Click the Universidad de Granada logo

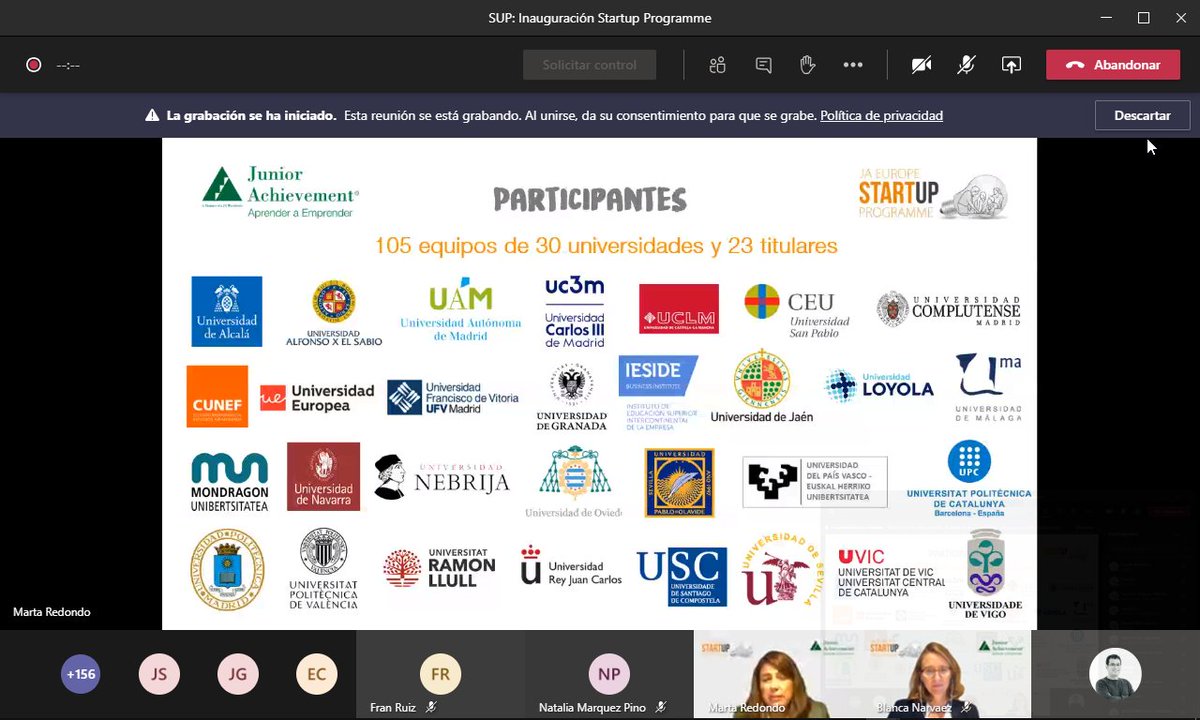pyautogui.click(x=571, y=397)
